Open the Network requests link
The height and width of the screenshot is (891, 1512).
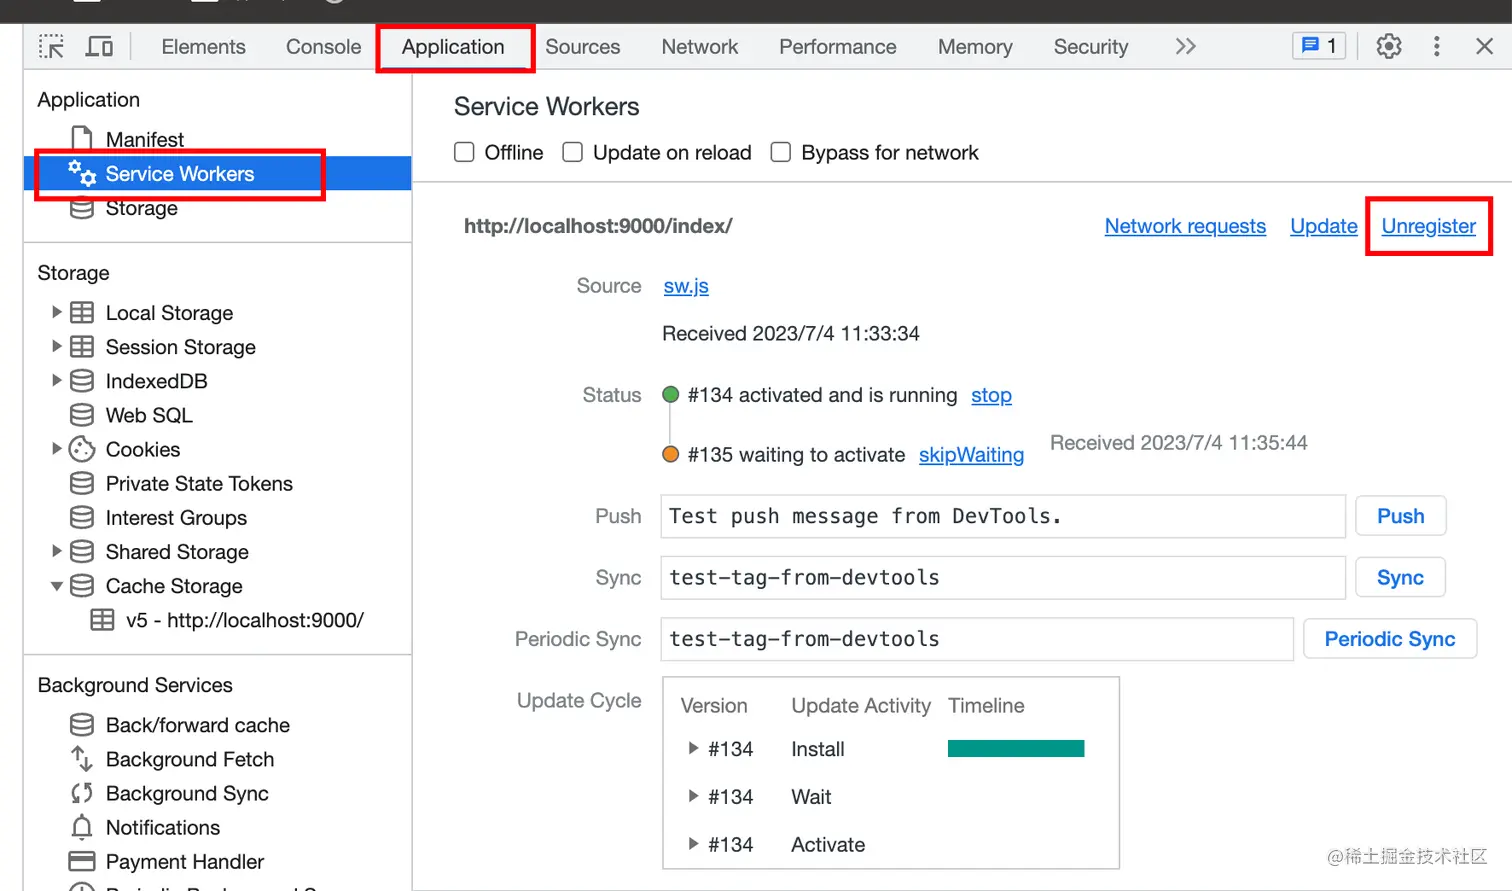1185,226
